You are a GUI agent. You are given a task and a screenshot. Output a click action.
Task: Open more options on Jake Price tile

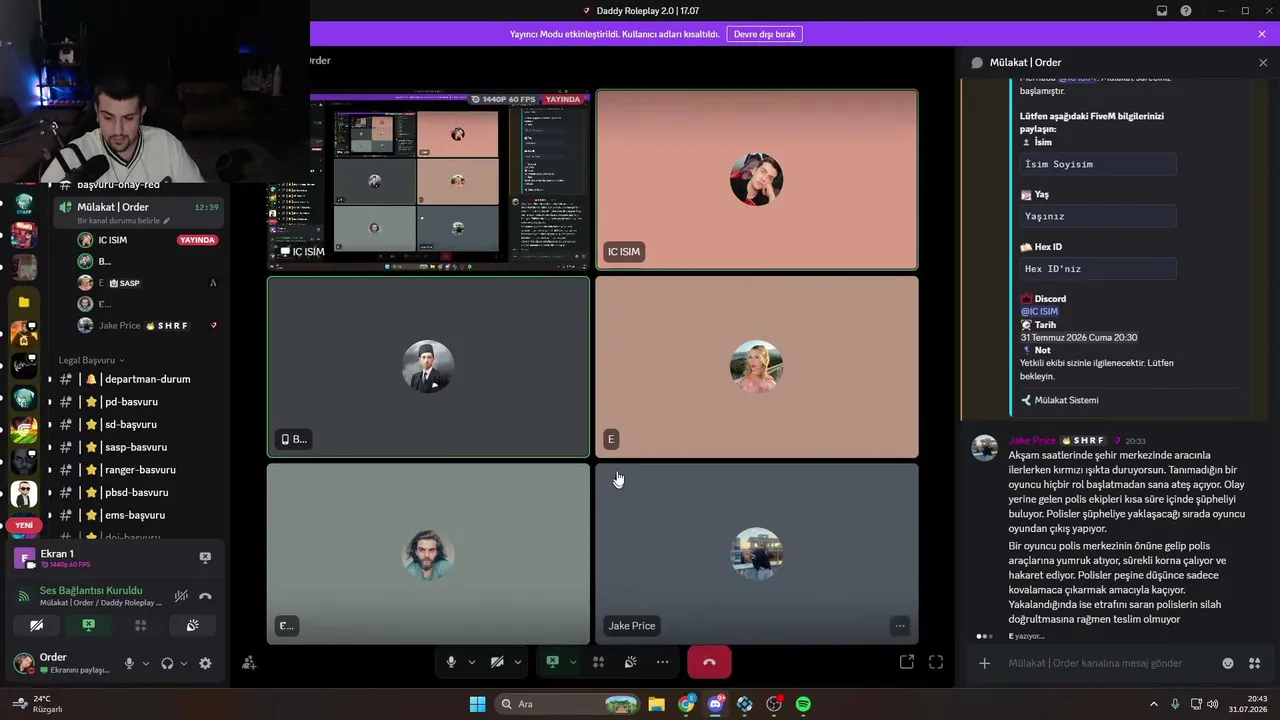point(900,626)
